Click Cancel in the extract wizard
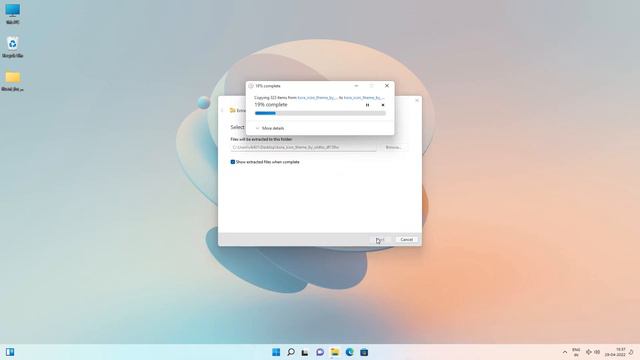 [407, 240]
